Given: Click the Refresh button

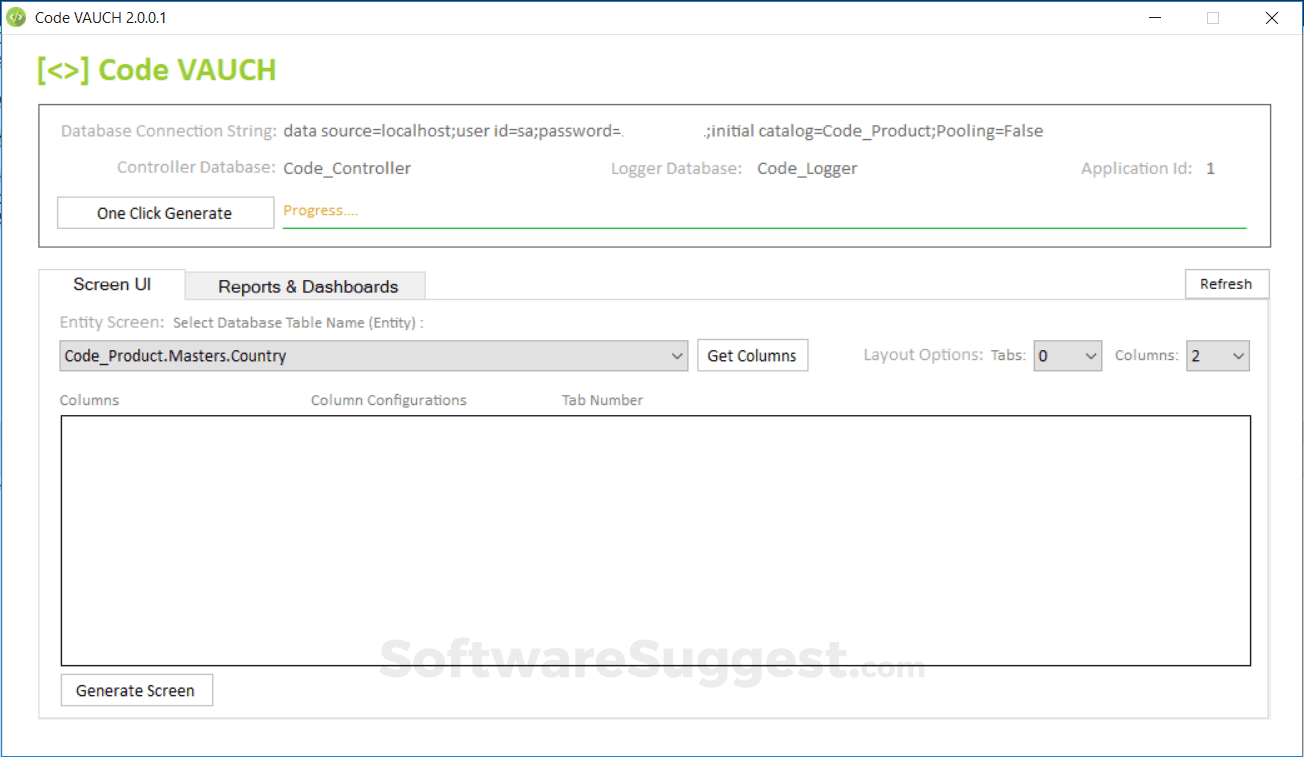Looking at the screenshot, I should point(1226,284).
